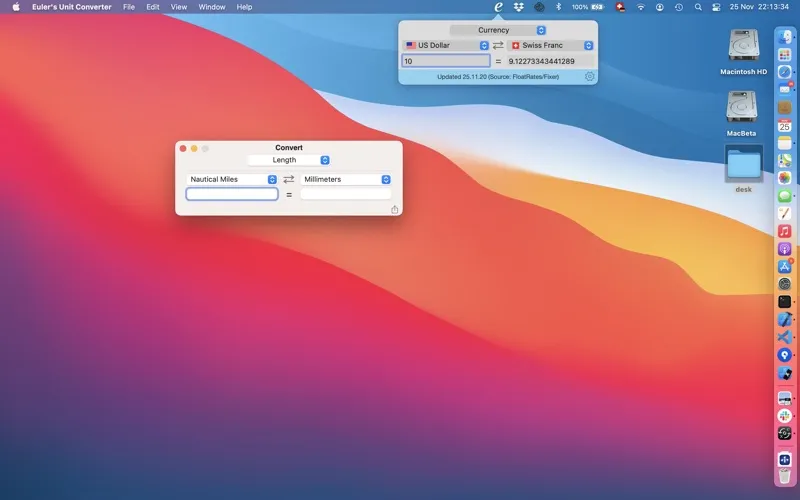Open Messages from the Dock
800x500 pixels.
tap(785, 195)
